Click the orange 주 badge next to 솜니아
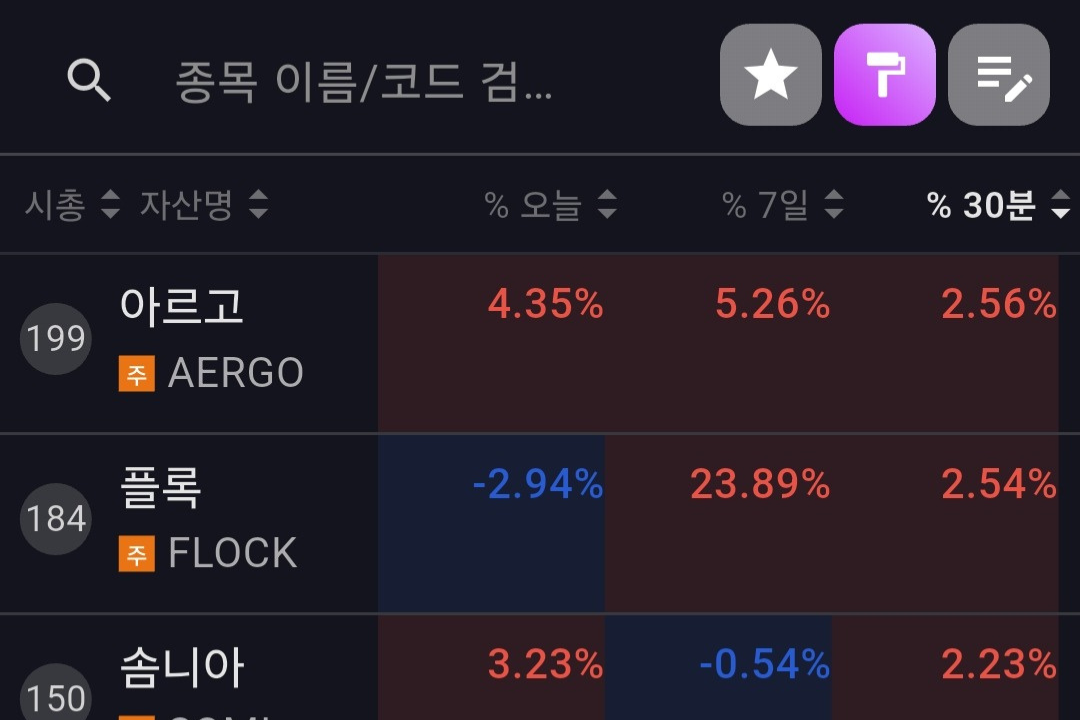Screen dimensions: 1080x720 pyautogui.click(x=135, y=715)
